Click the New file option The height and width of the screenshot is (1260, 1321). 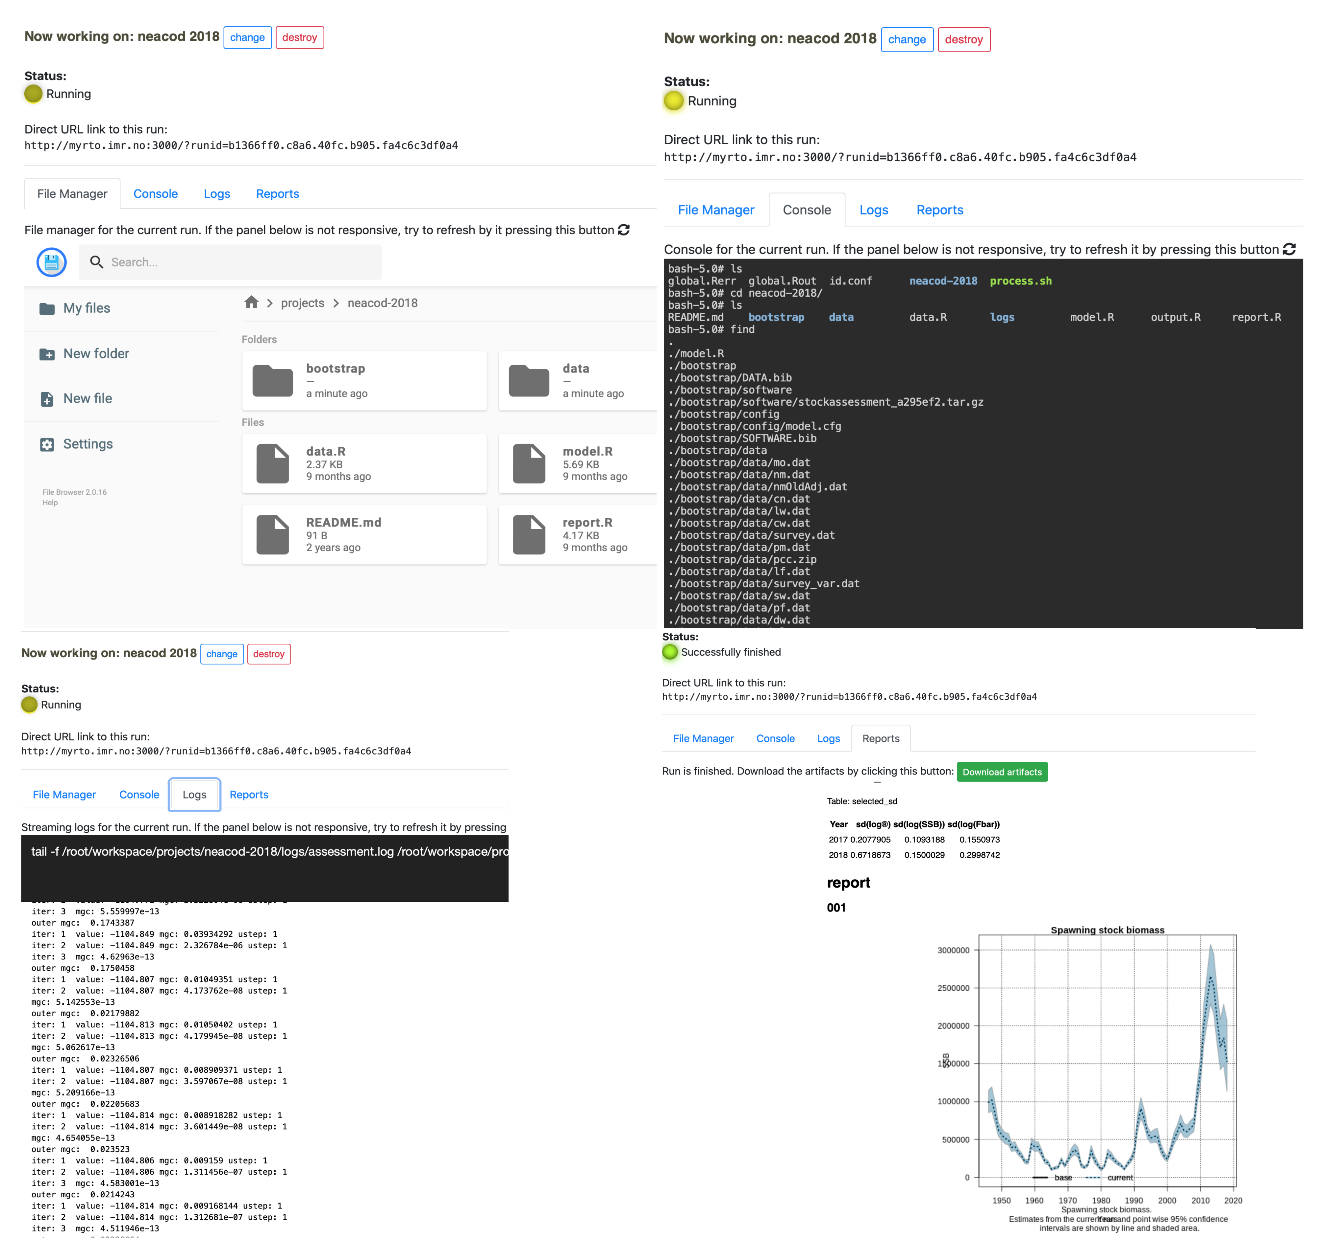87,398
